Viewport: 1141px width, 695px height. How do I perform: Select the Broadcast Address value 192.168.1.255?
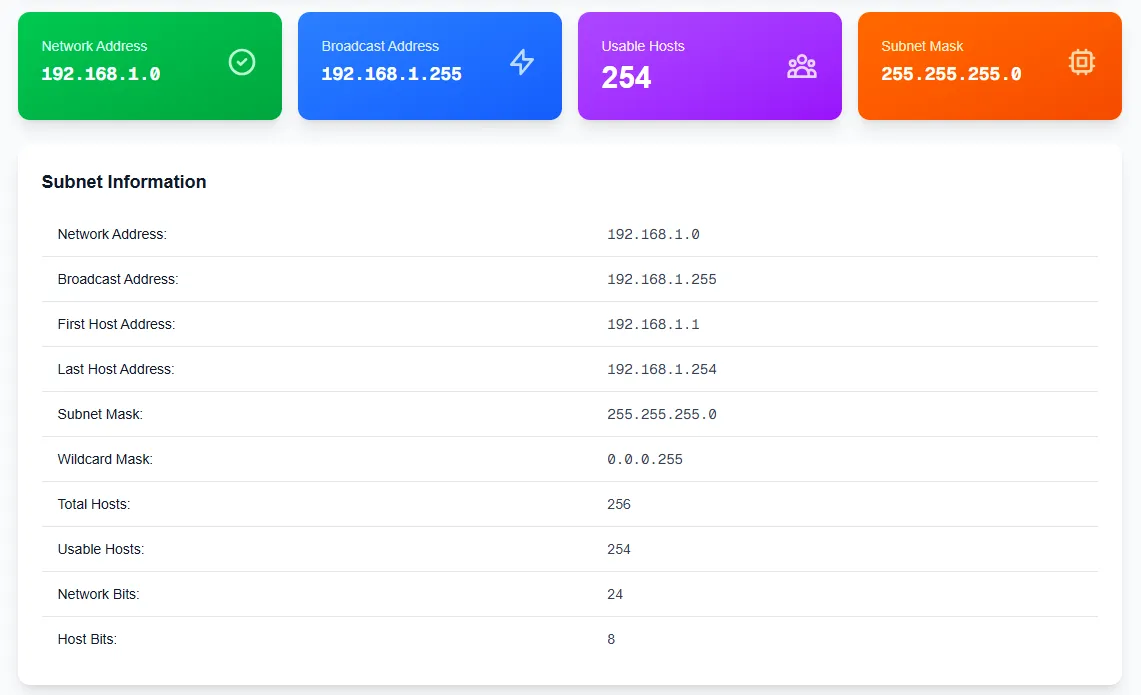pos(662,279)
